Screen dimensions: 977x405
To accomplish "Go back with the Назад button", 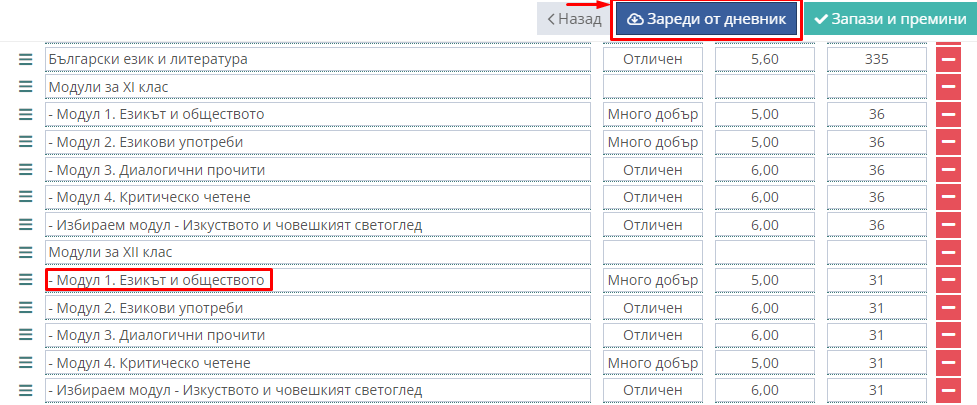I will (574, 19).
